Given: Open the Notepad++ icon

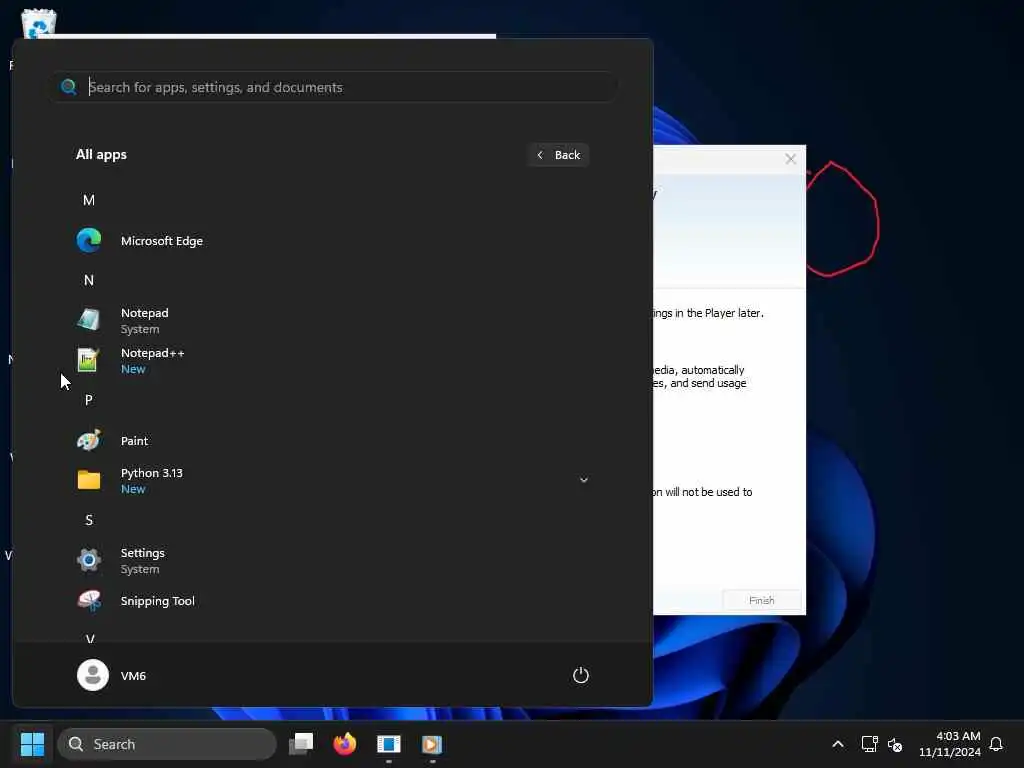Looking at the screenshot, I should coord(89,360).
